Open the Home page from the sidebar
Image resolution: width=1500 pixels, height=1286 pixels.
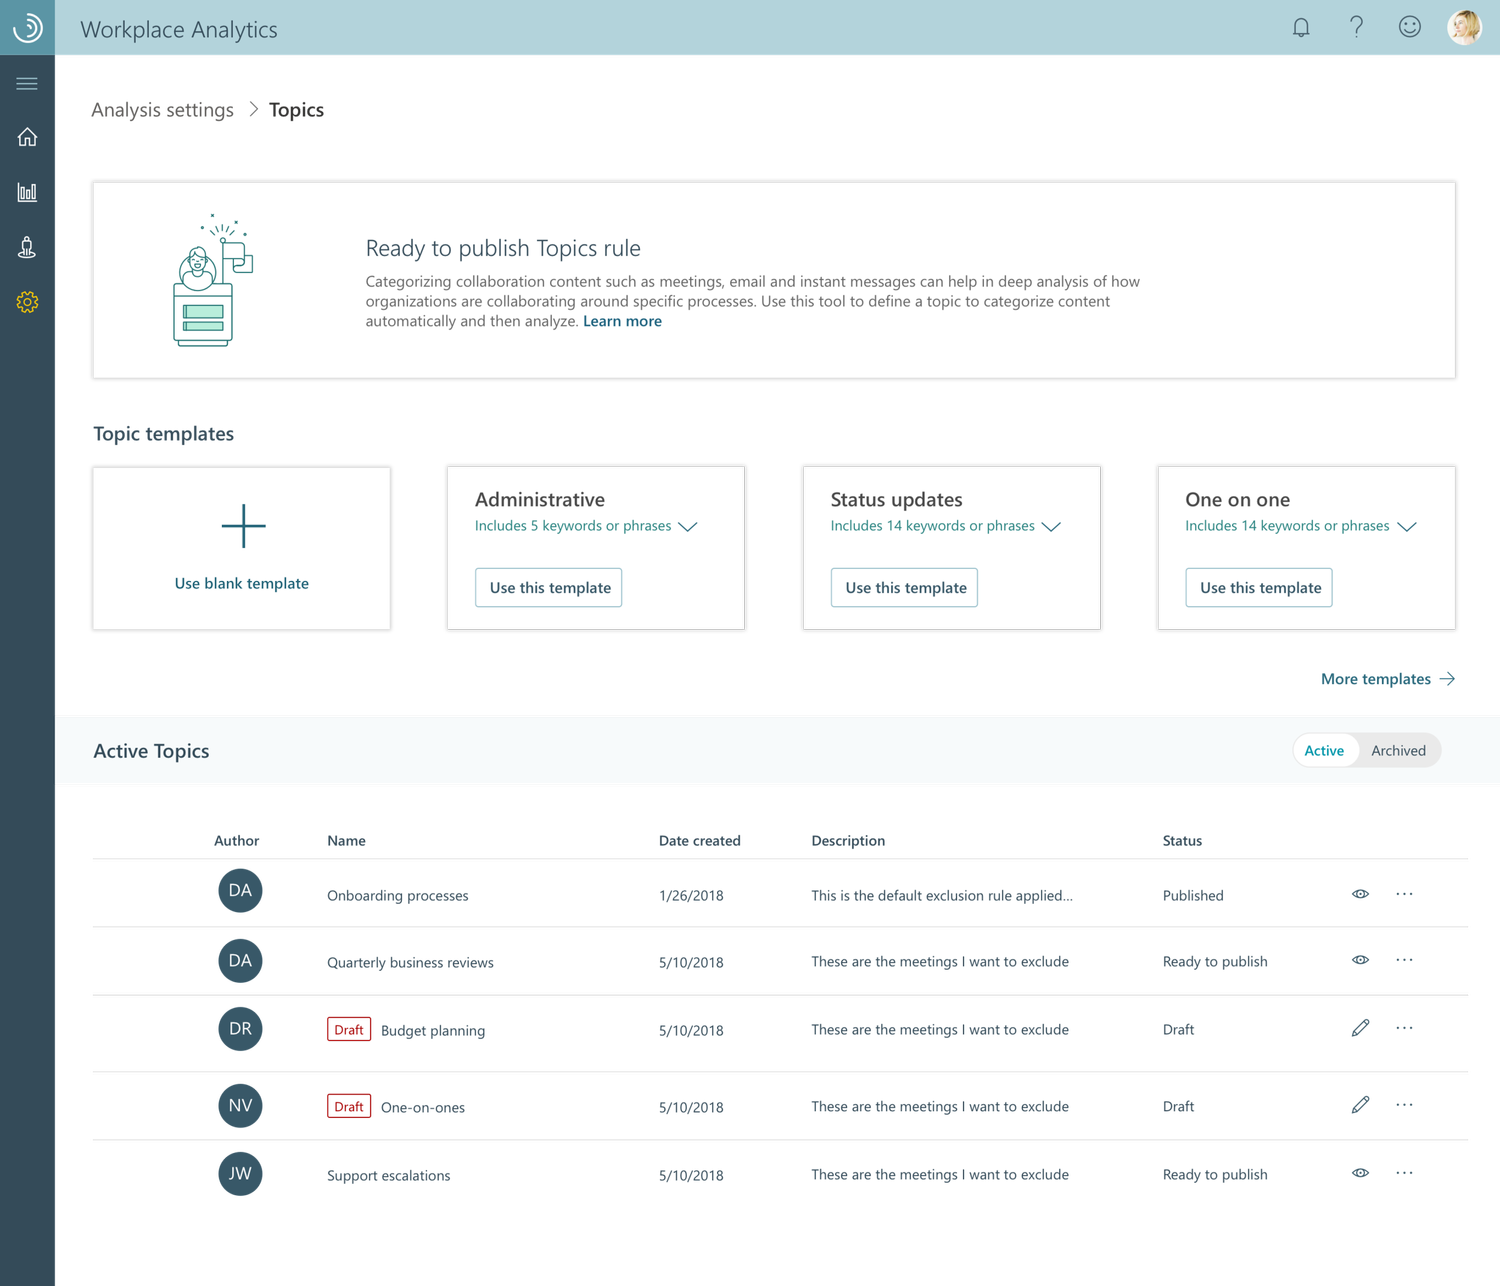click(x=27, y=137)
